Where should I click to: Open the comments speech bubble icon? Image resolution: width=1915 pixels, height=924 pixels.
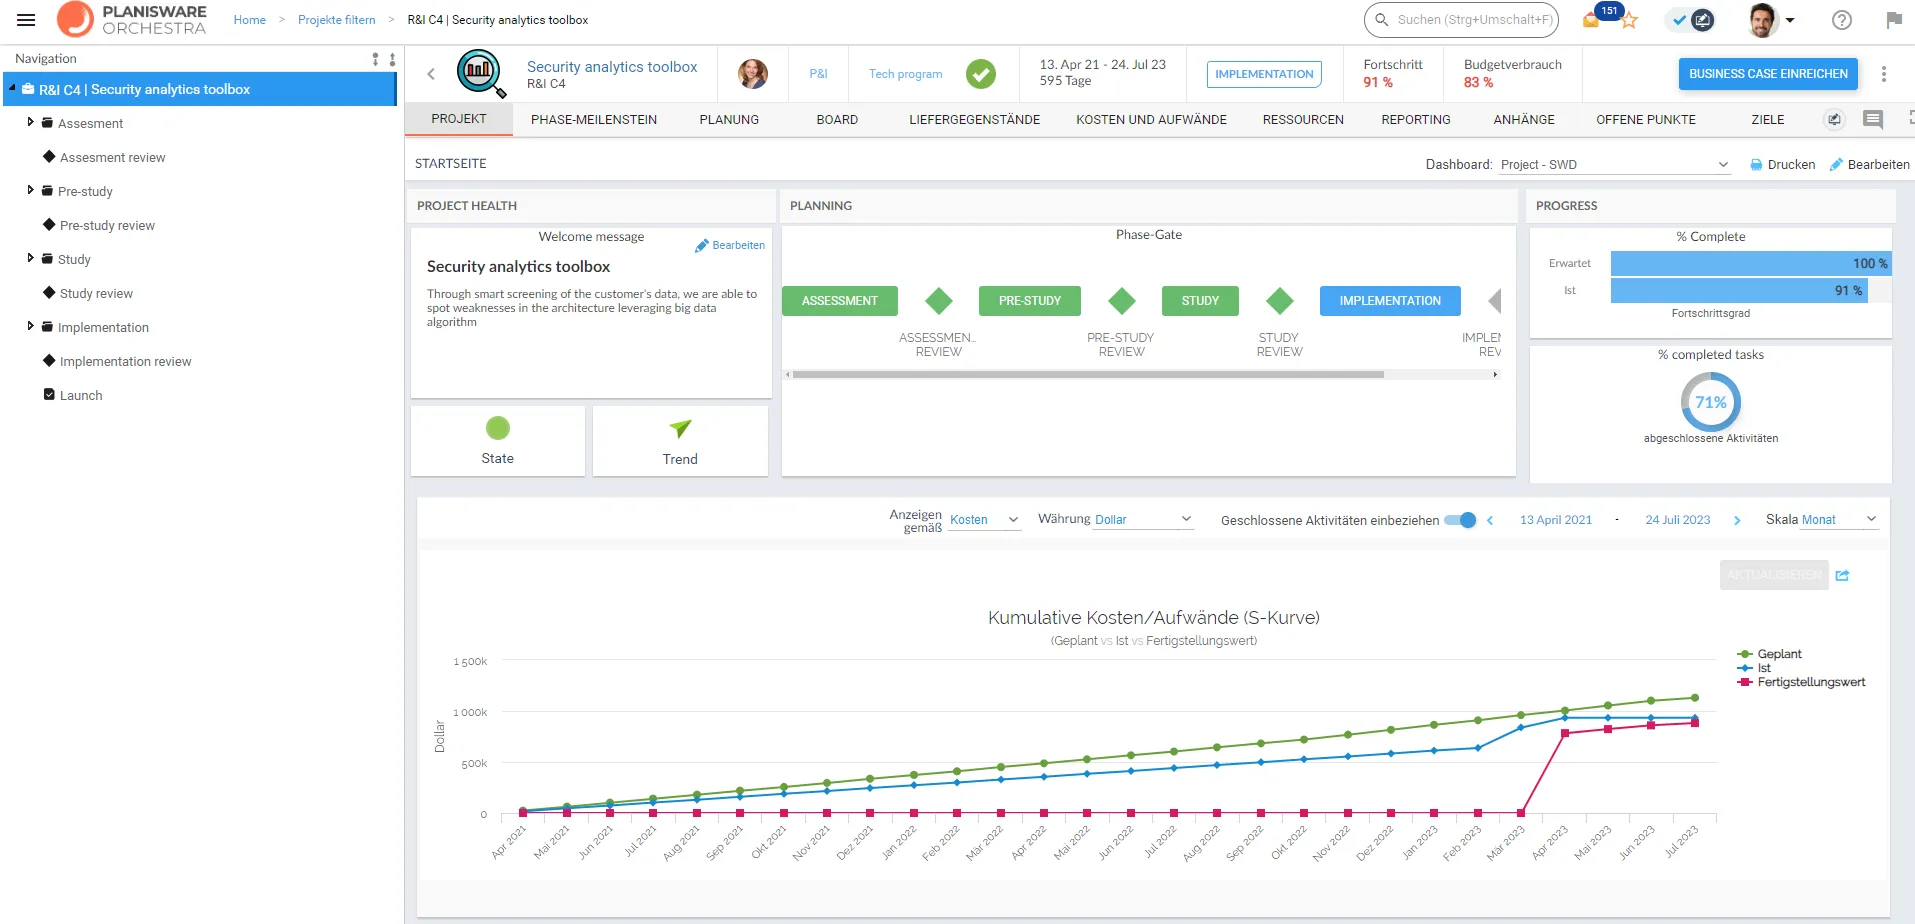[x=1873, y=120]
